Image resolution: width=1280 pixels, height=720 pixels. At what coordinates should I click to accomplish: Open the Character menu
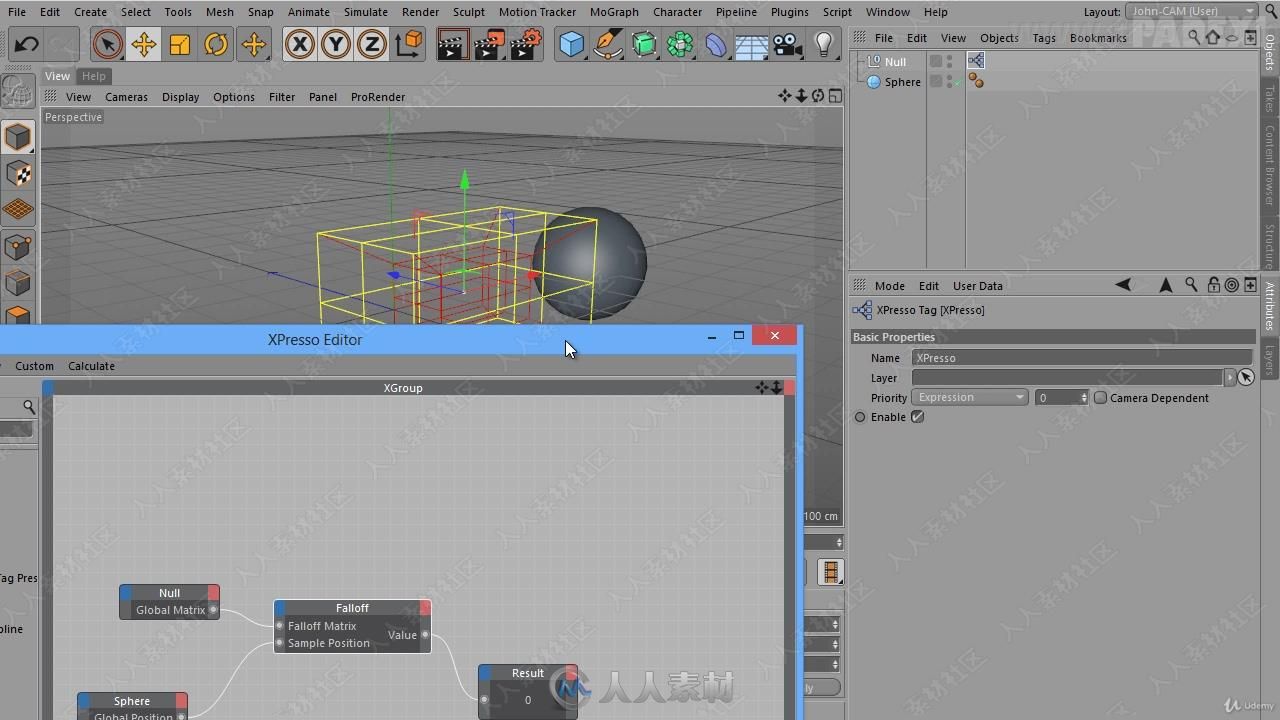coord(677,12)
